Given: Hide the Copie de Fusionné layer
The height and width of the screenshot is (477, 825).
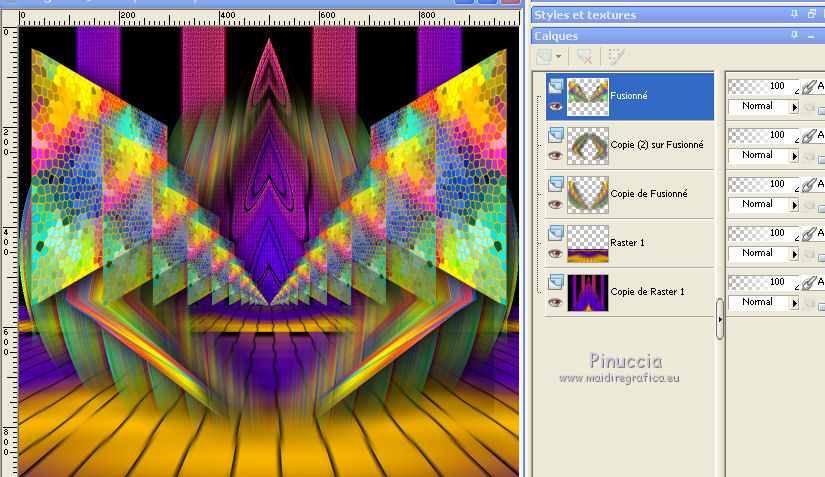Looking at the screenshot, I should click(556, 205).
